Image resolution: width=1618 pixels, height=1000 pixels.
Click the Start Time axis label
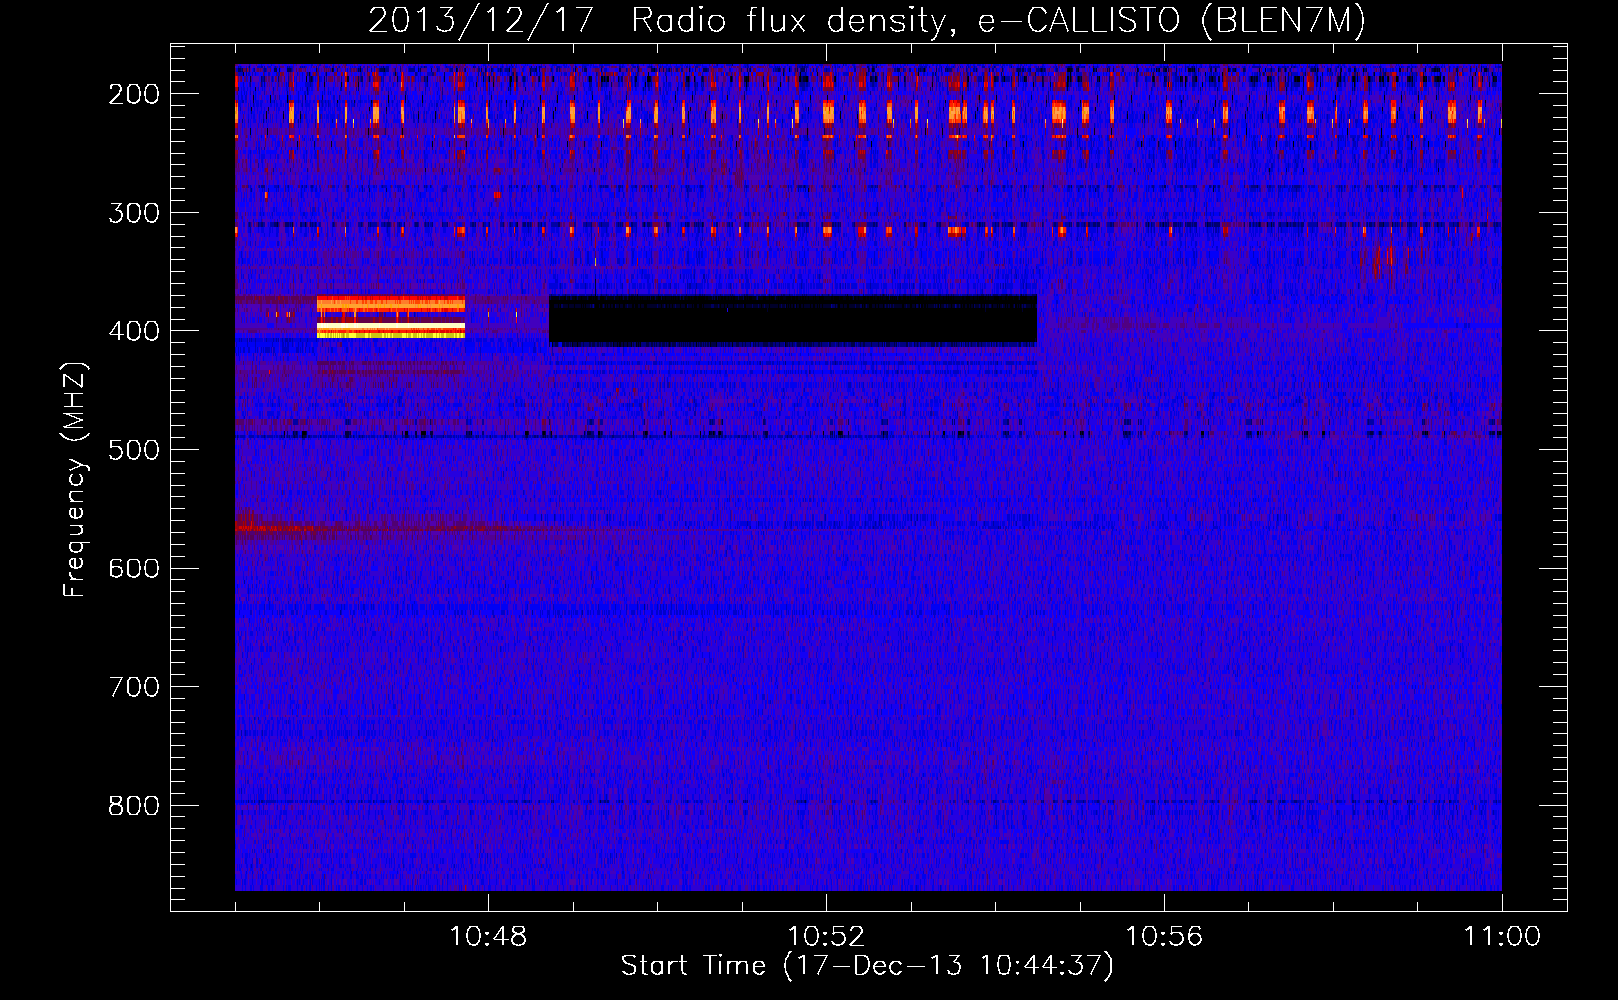[x=867, y=966]
